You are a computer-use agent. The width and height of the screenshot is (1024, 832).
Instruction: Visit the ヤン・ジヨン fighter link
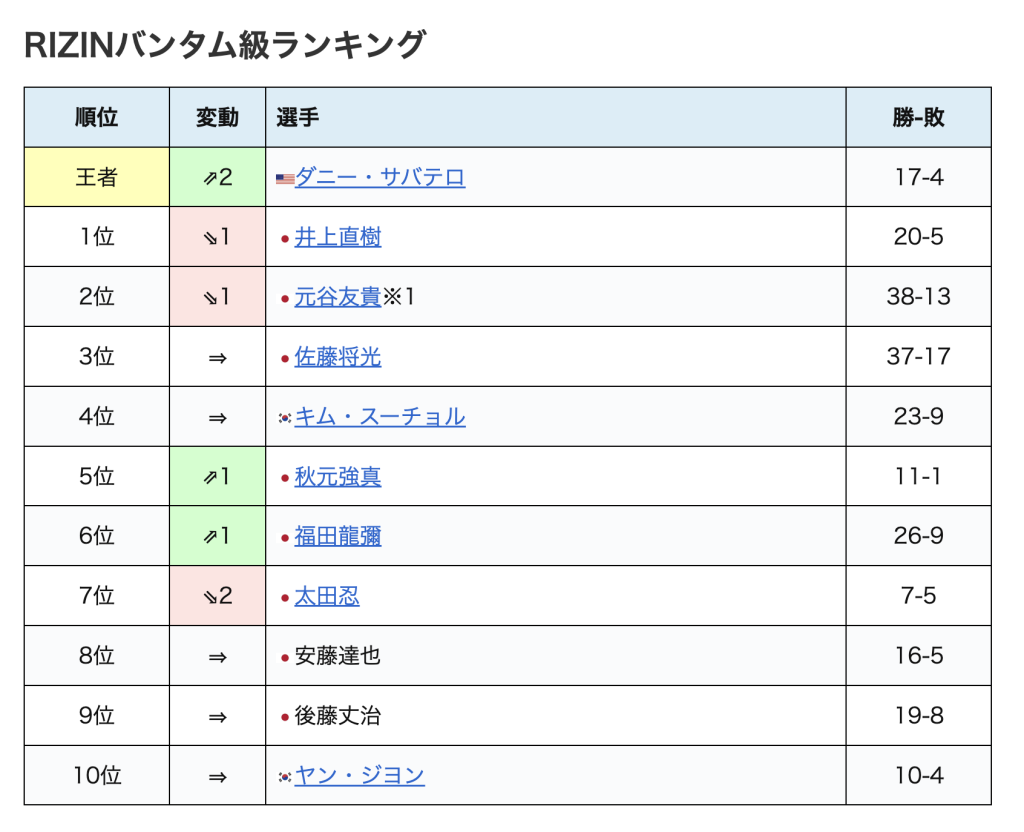tap(360, 776)
